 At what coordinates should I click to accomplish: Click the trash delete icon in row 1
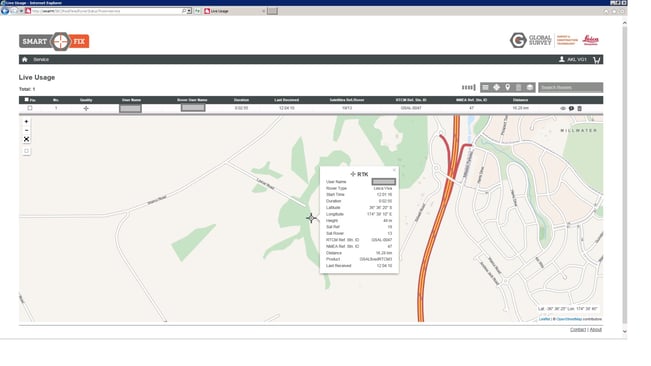pos(580,108)
